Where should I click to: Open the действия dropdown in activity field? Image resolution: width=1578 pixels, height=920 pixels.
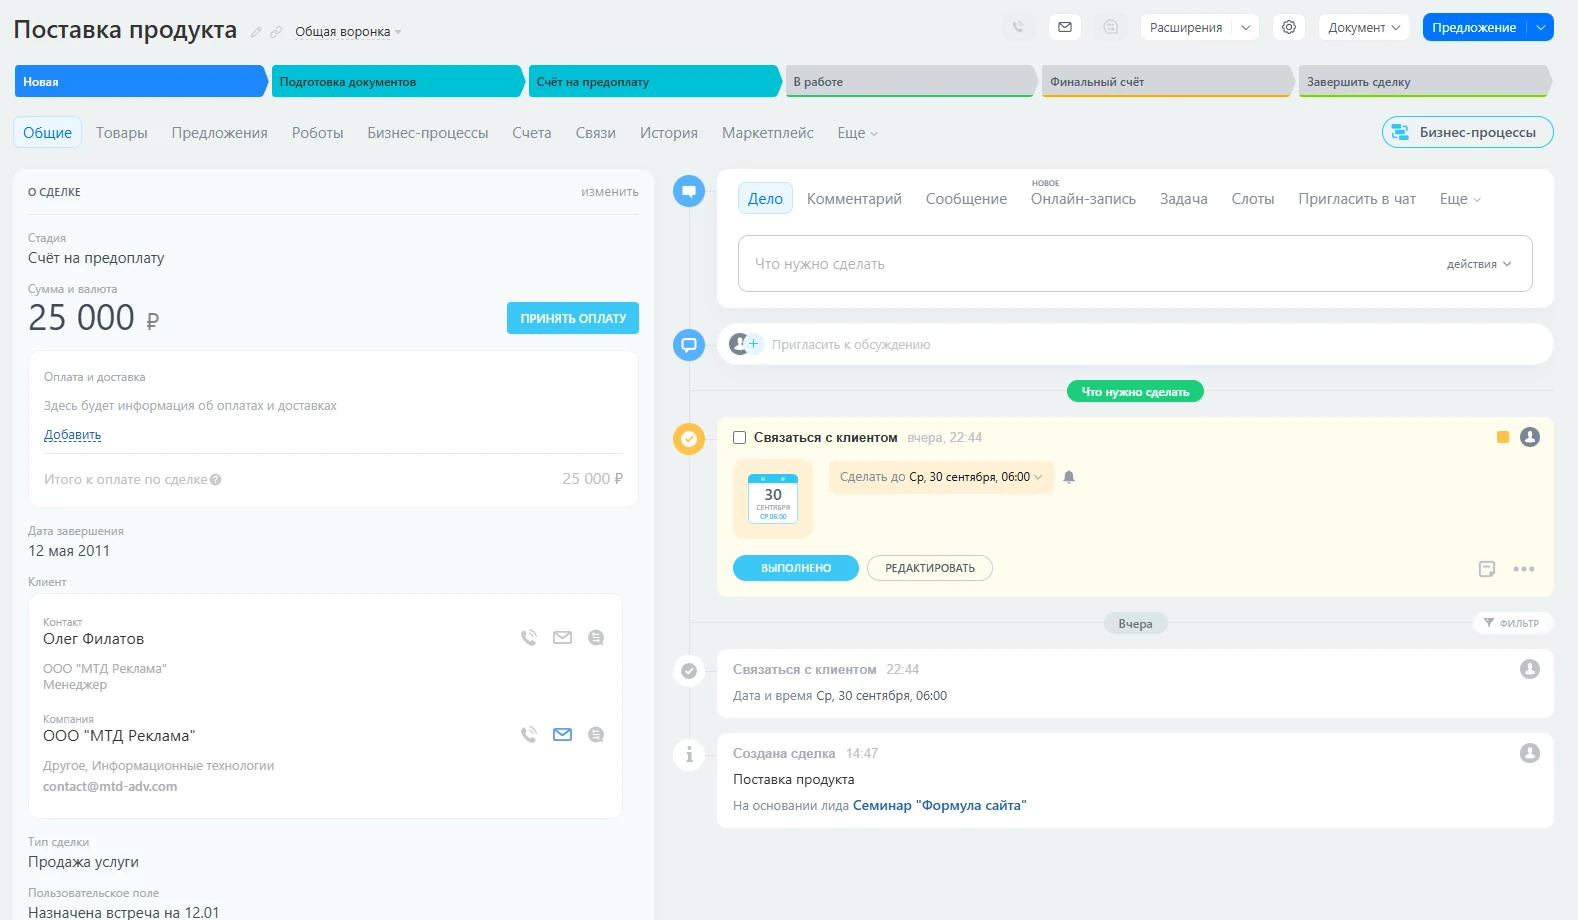pos(1479,264)
